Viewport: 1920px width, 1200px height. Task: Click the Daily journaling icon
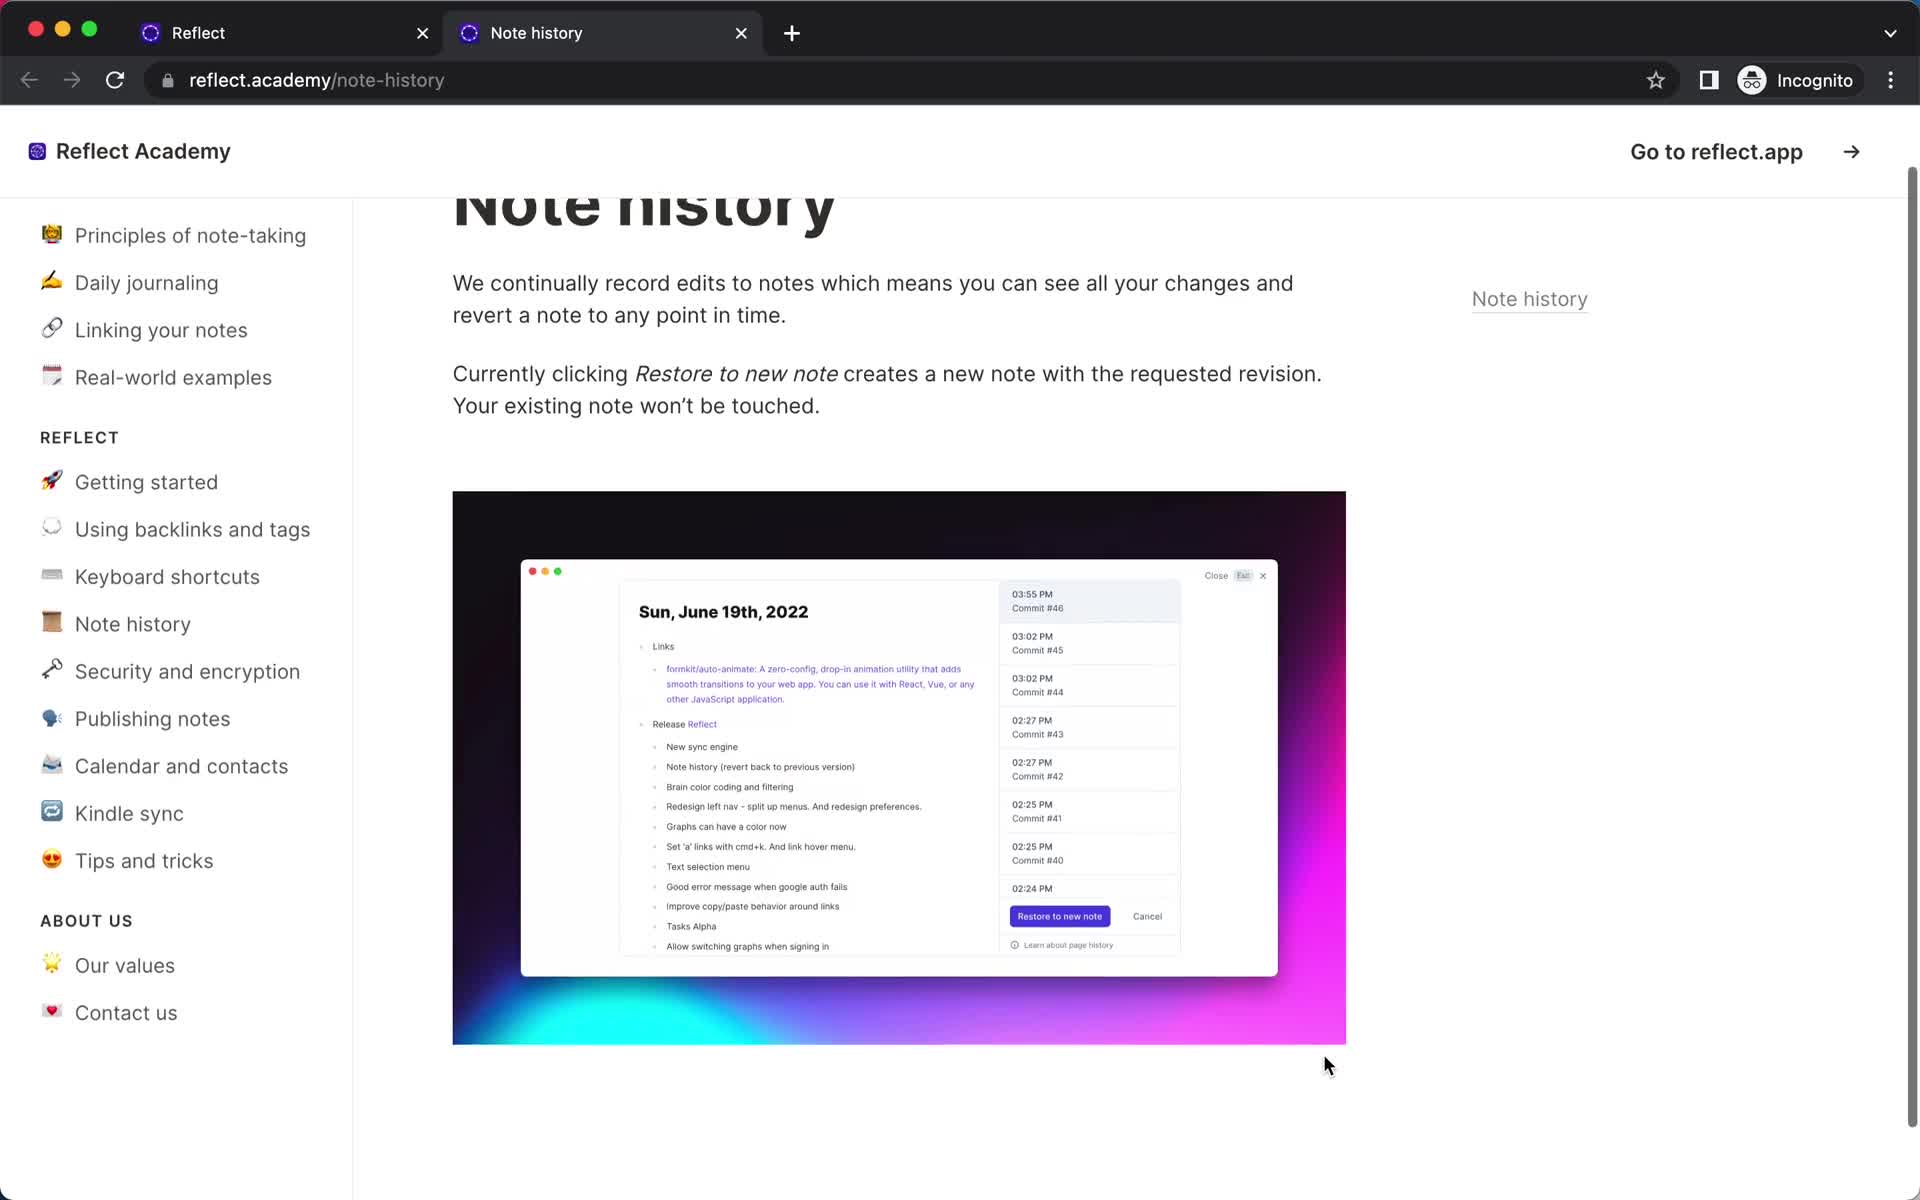[51, 282]
